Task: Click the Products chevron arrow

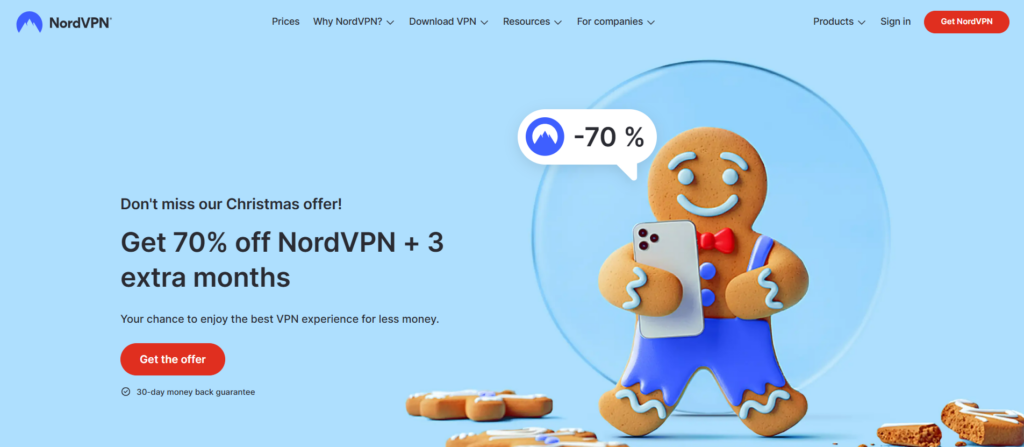Action: 861,22
